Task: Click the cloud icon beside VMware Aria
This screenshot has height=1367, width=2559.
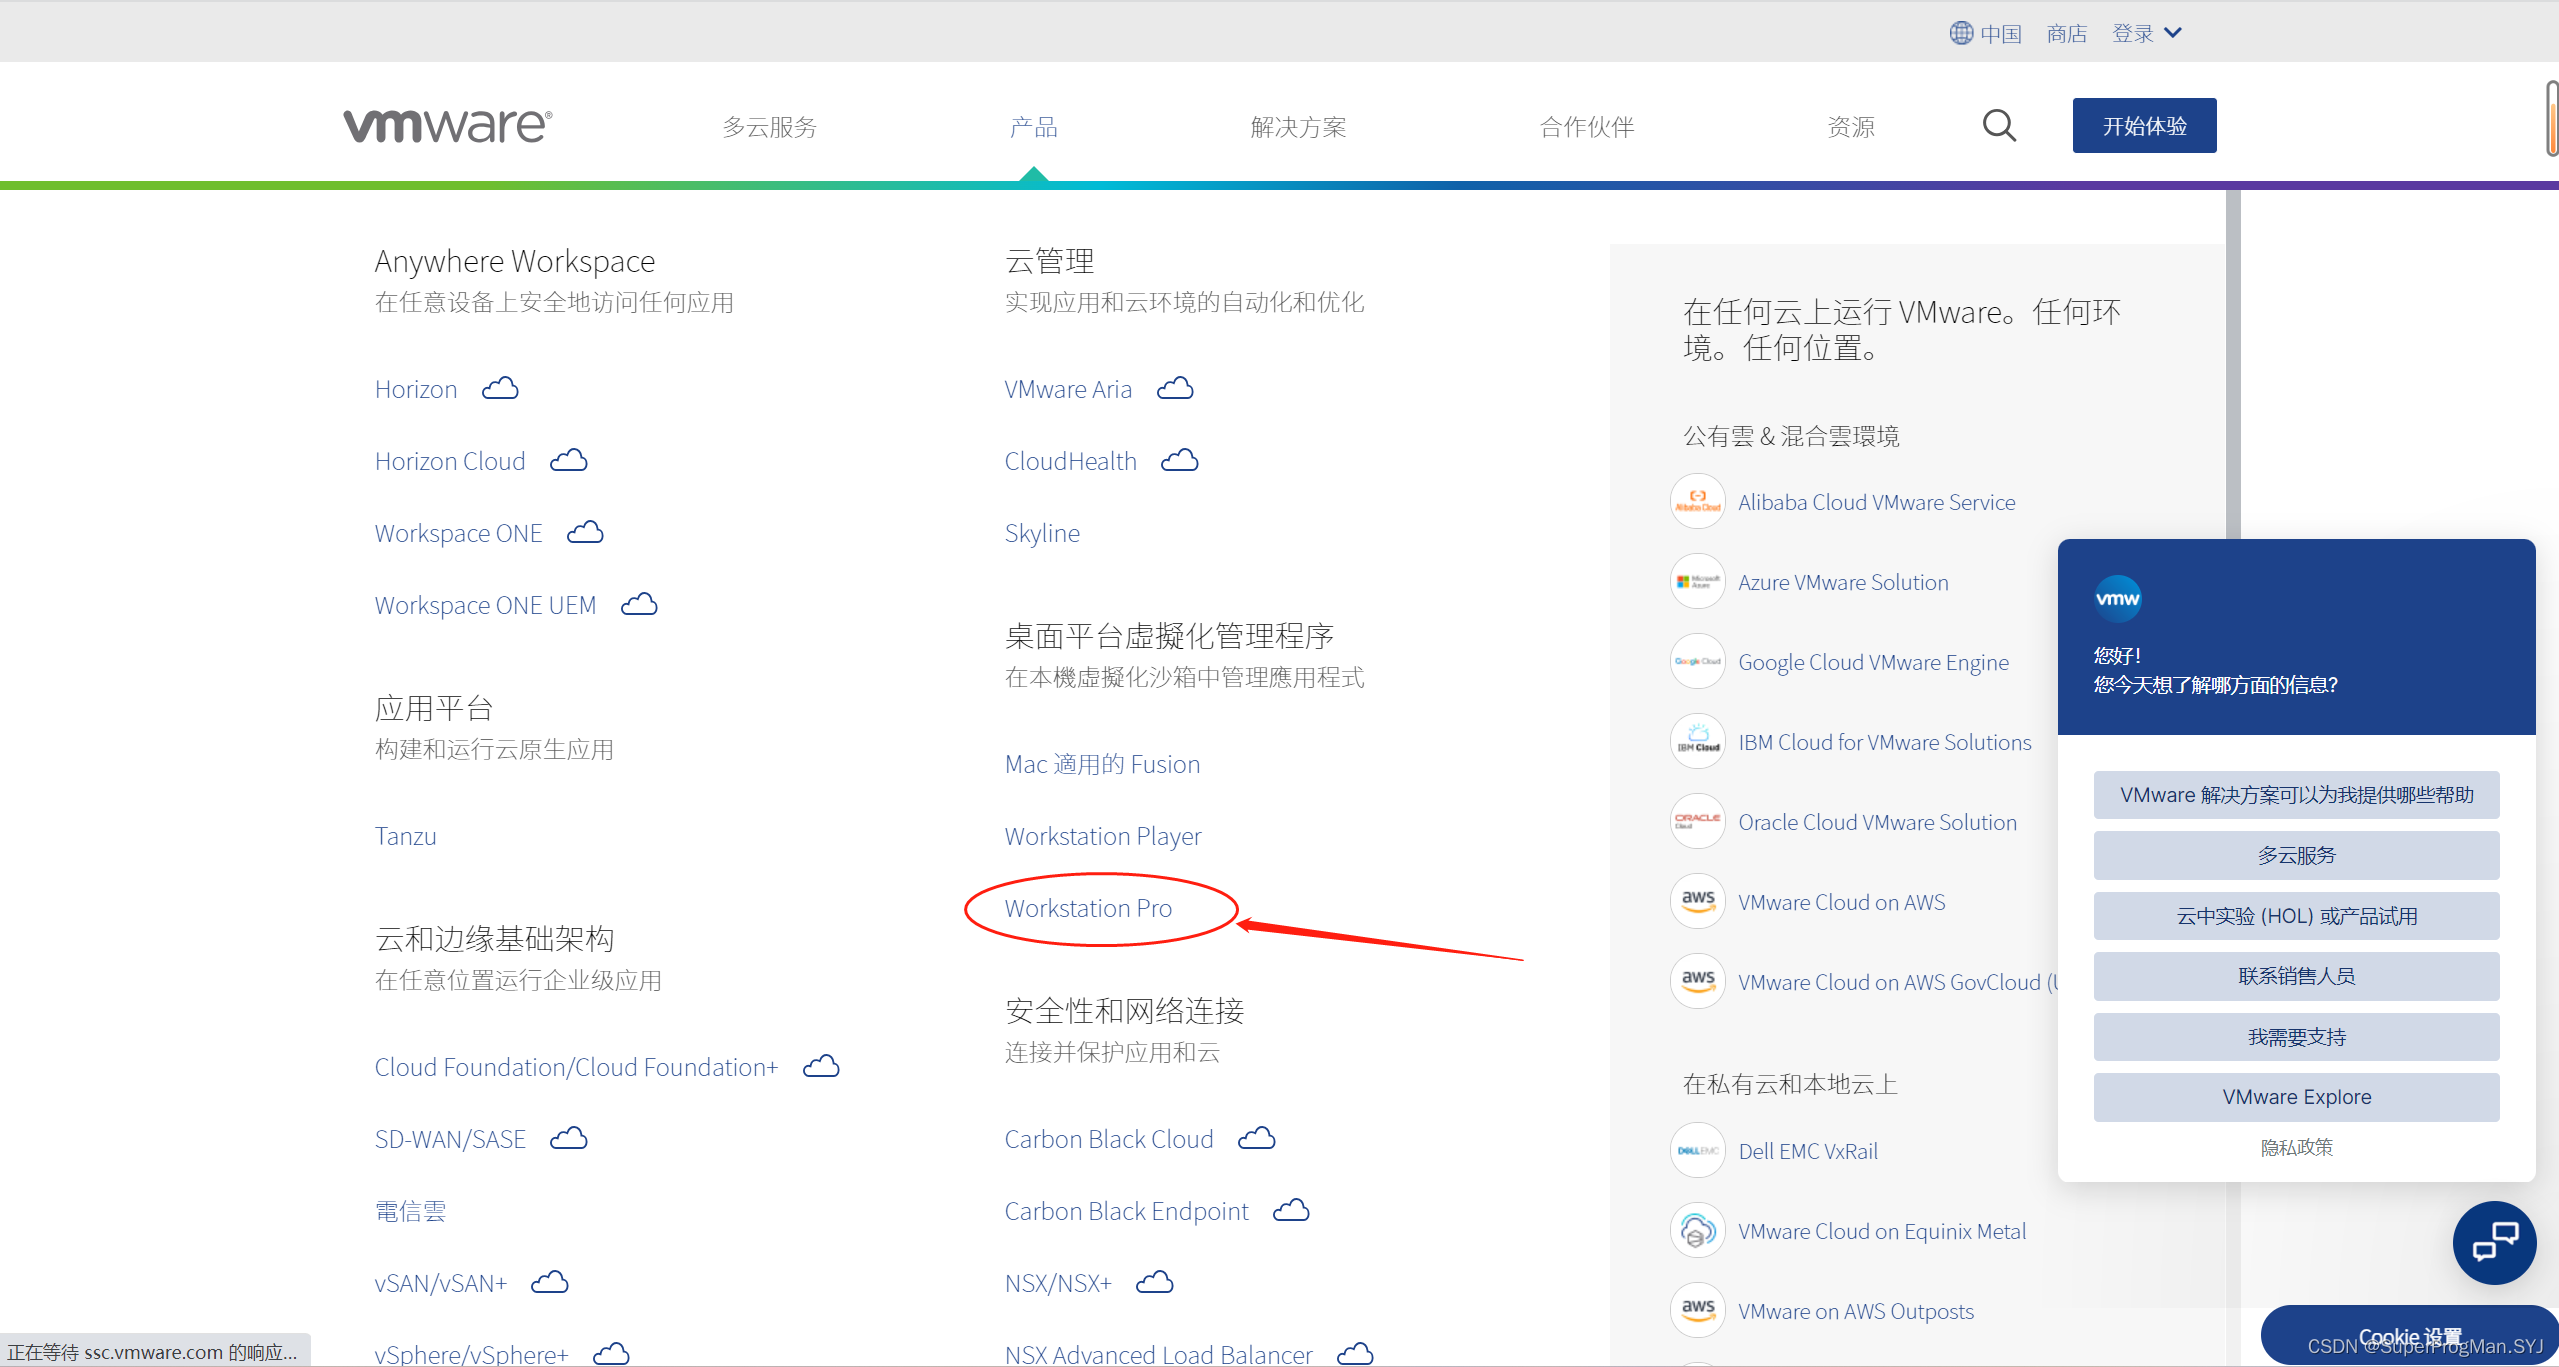Action: tap(1175, 388)
